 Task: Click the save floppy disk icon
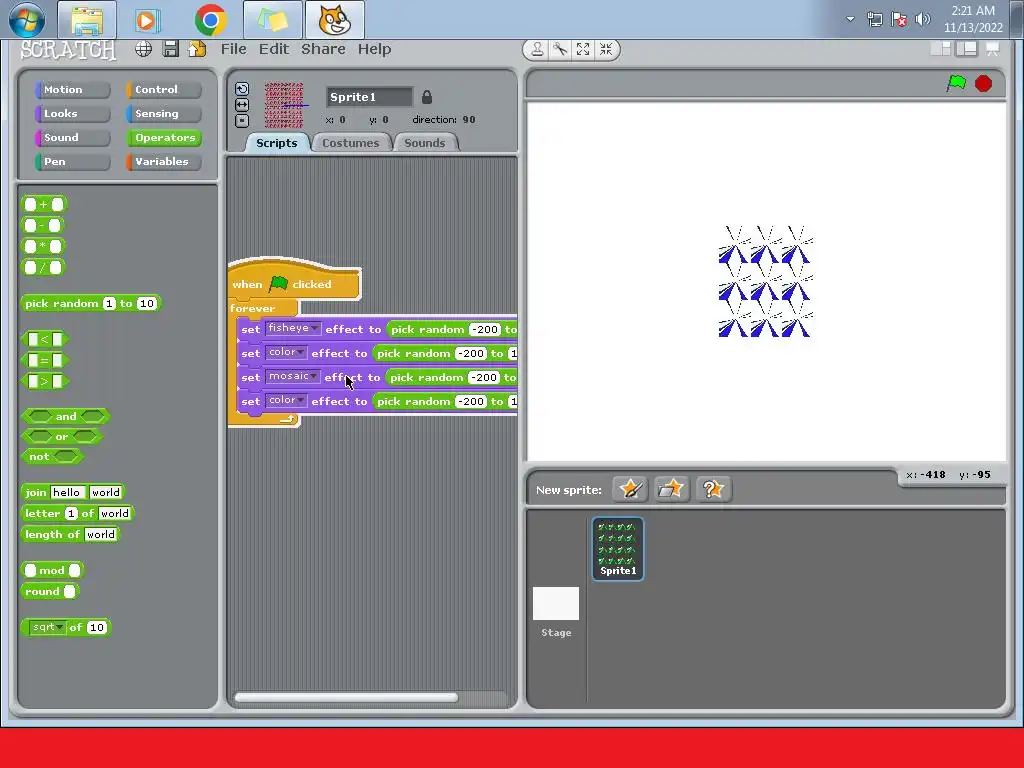[170, 49]
